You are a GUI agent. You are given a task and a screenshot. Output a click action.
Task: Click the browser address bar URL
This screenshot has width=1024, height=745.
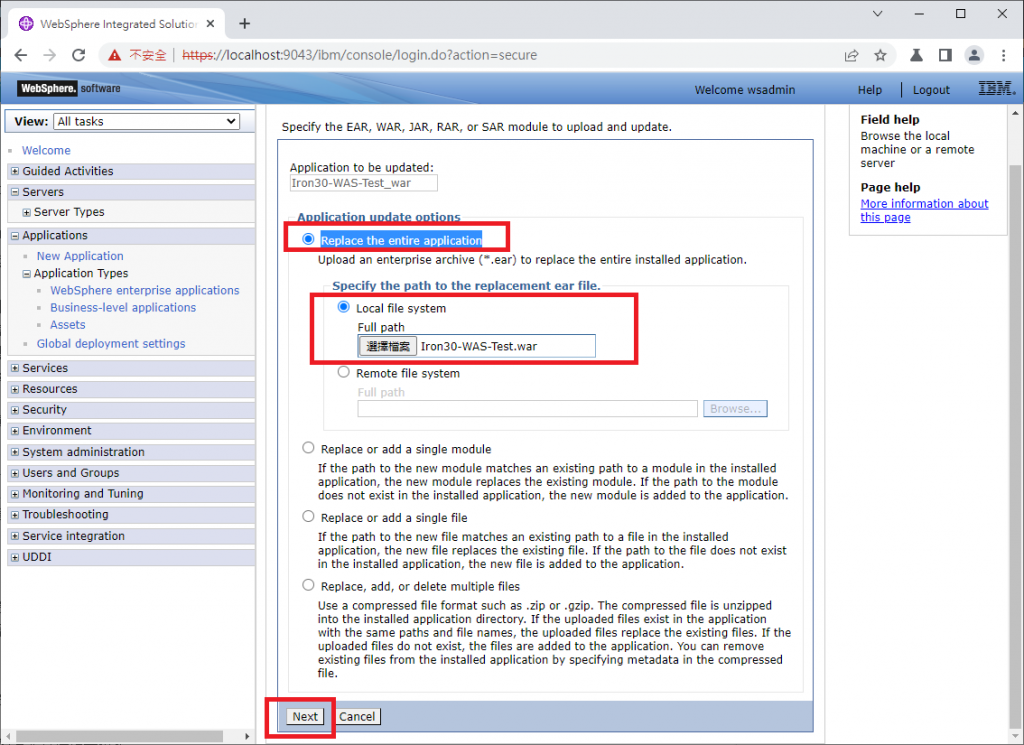(359, 55)
